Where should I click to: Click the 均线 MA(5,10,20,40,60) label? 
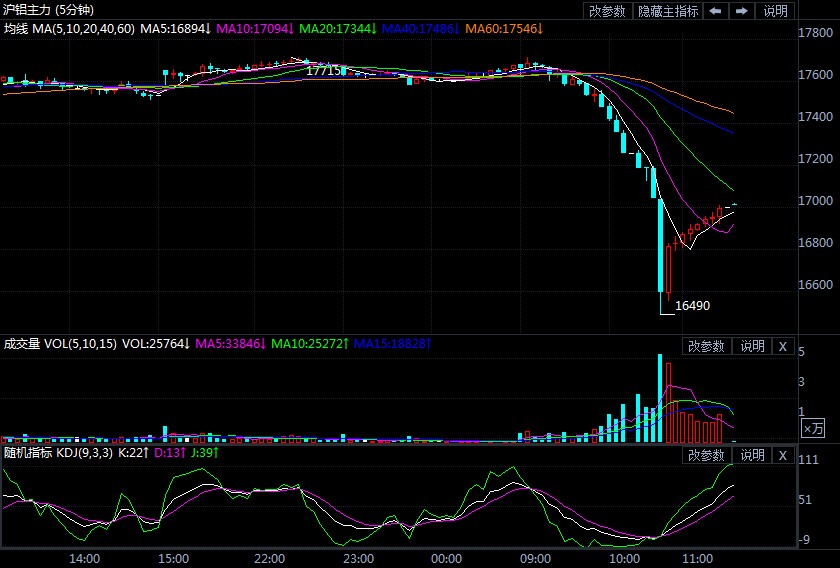pyautogui.click(x=70, y=28)
